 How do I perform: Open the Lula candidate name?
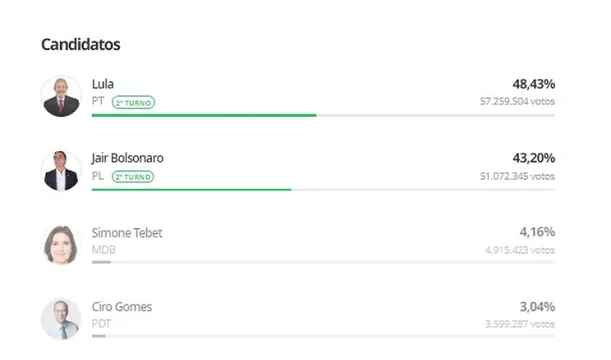[103, 84]
